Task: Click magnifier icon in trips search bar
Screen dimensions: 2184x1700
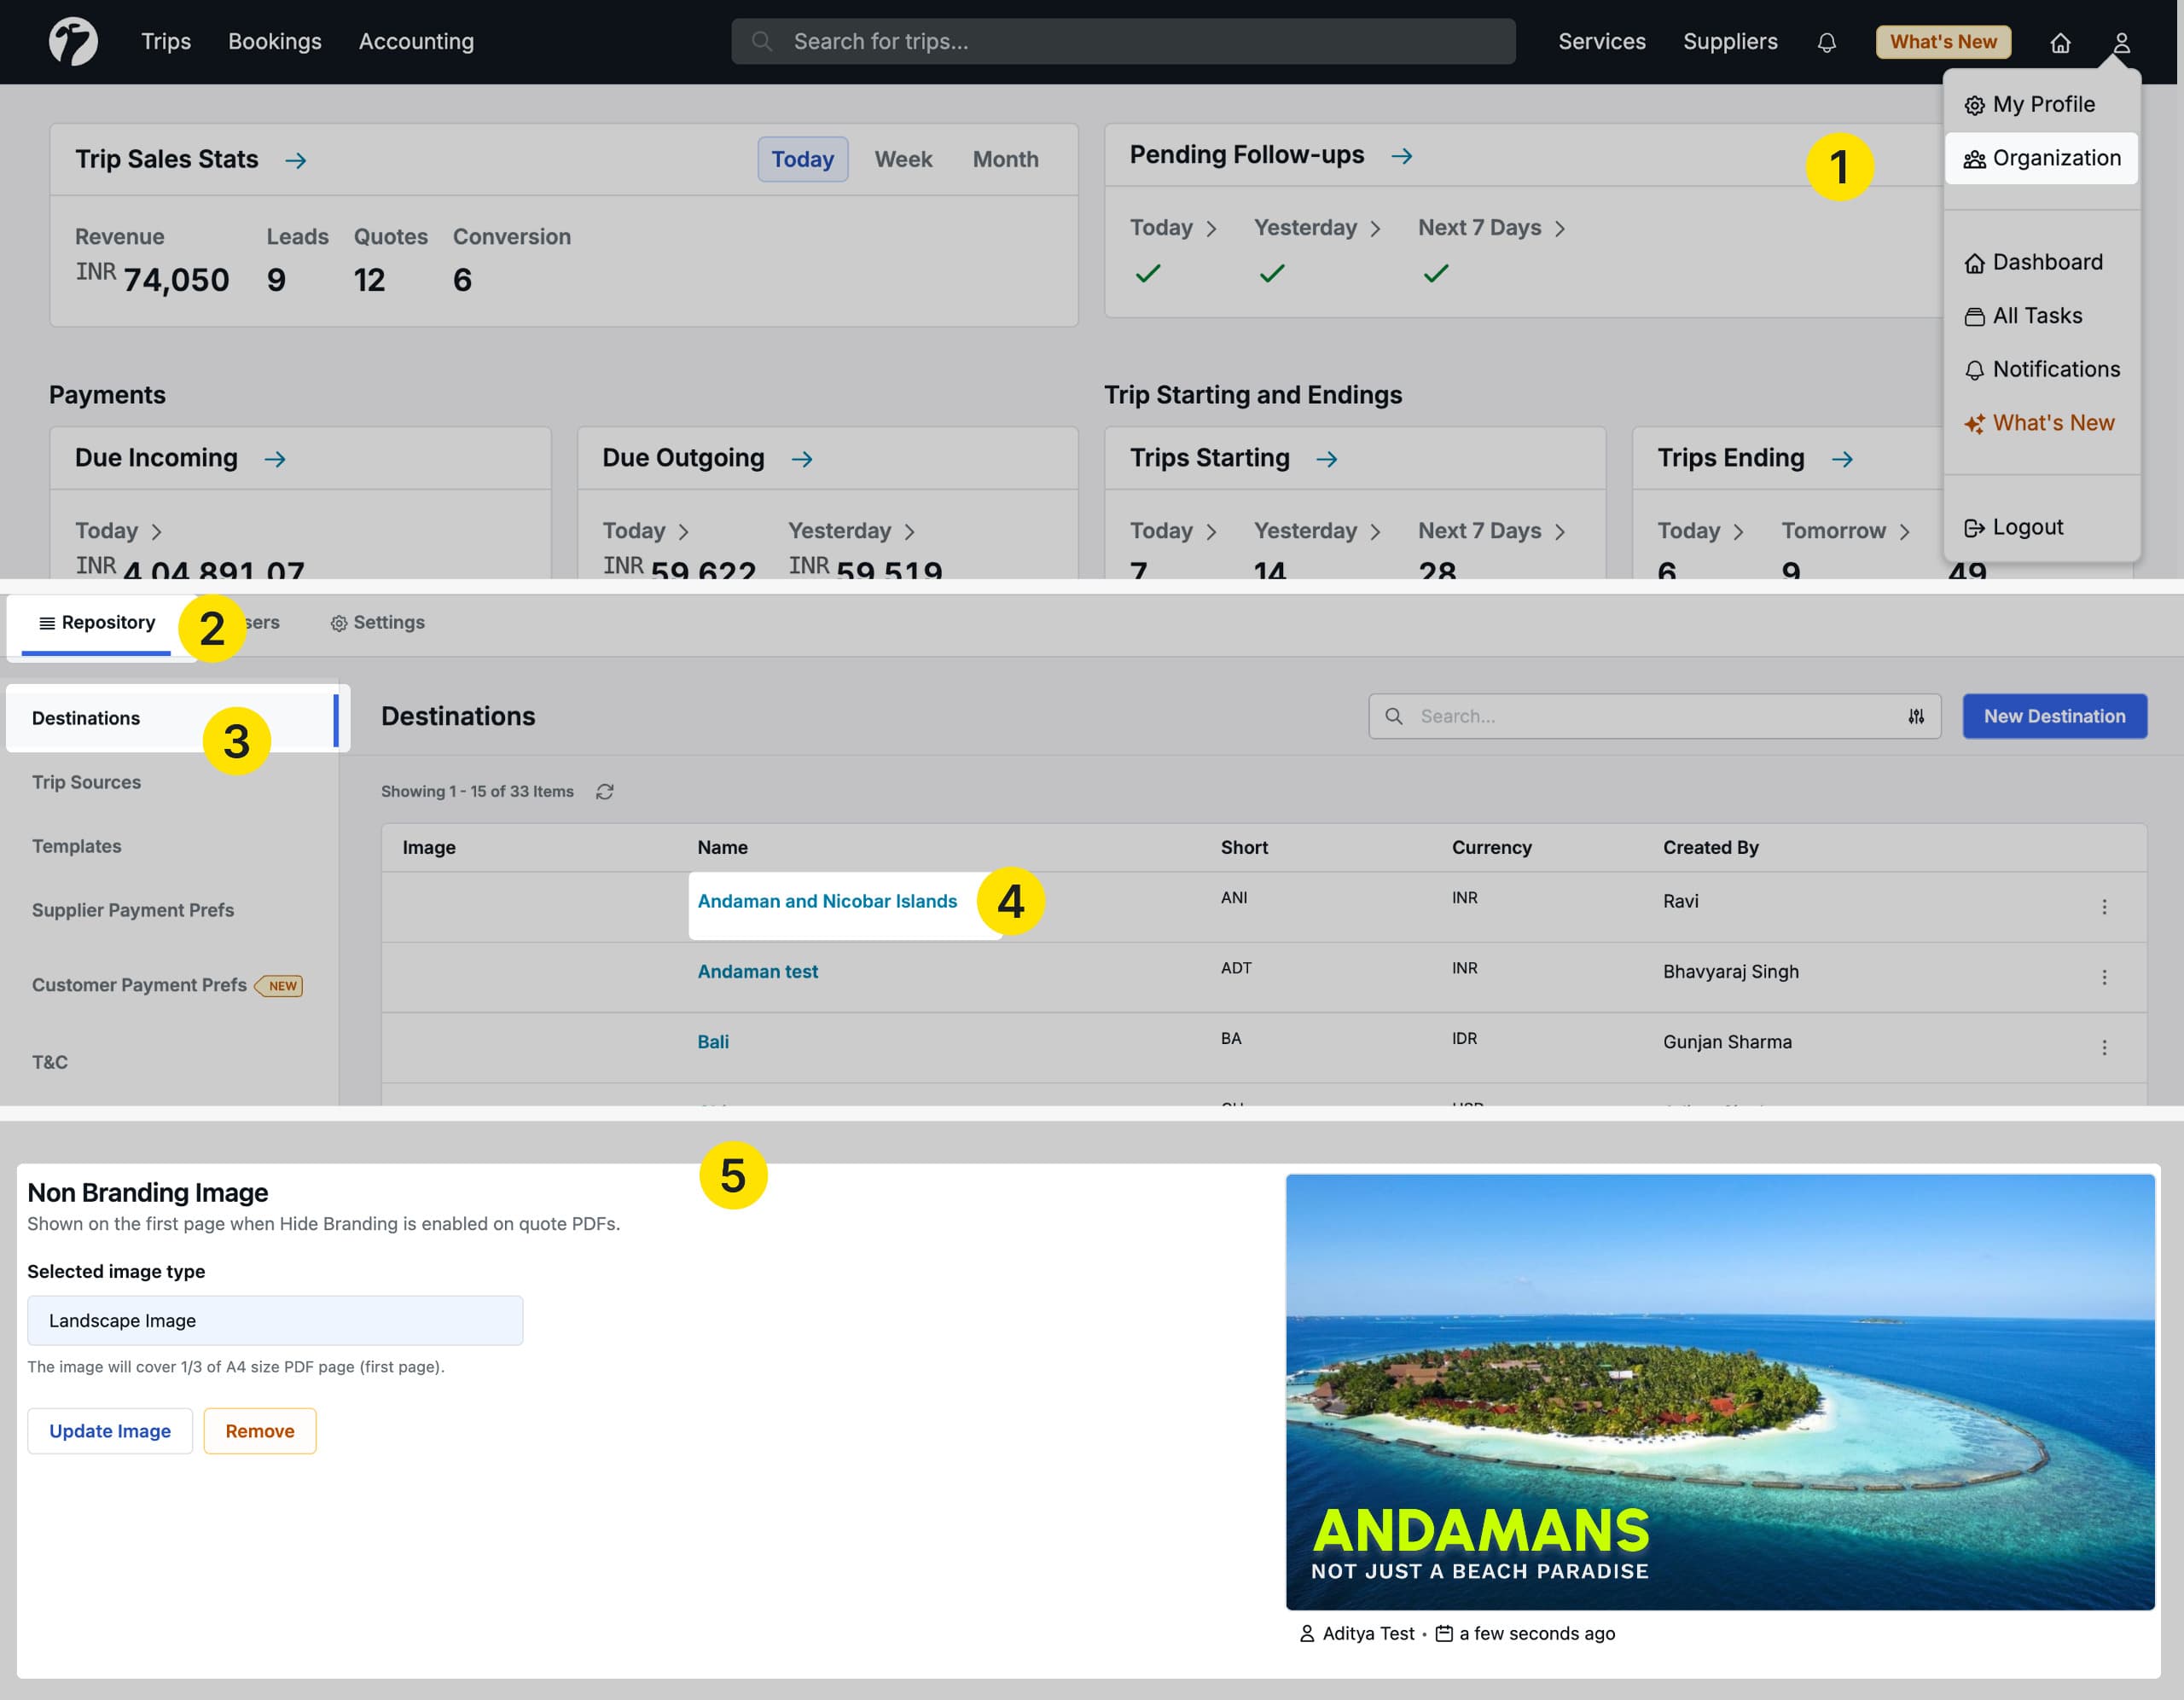Action: click(762, 41)
